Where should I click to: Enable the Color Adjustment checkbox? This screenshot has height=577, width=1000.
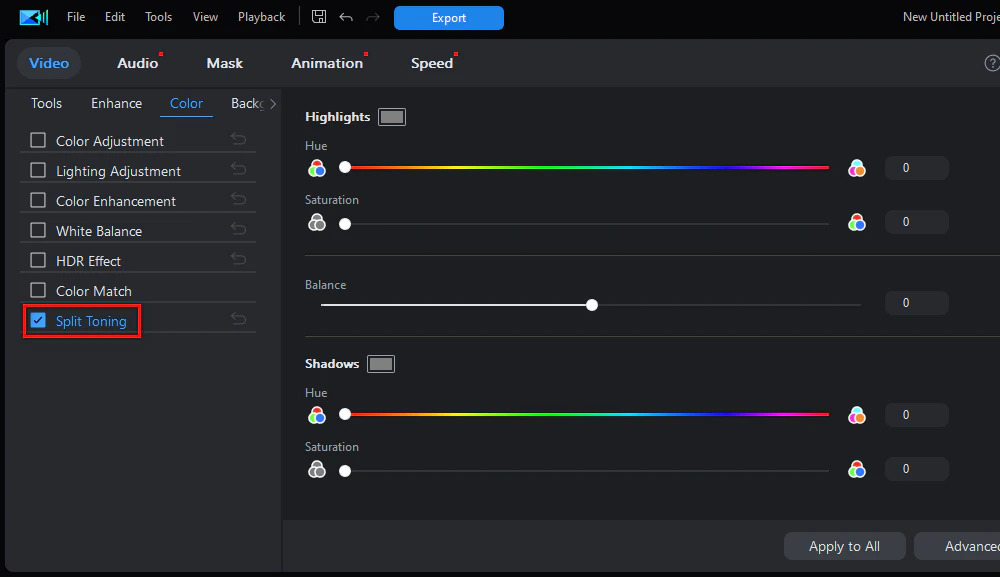pyautogui.click(x=38, y=140)
